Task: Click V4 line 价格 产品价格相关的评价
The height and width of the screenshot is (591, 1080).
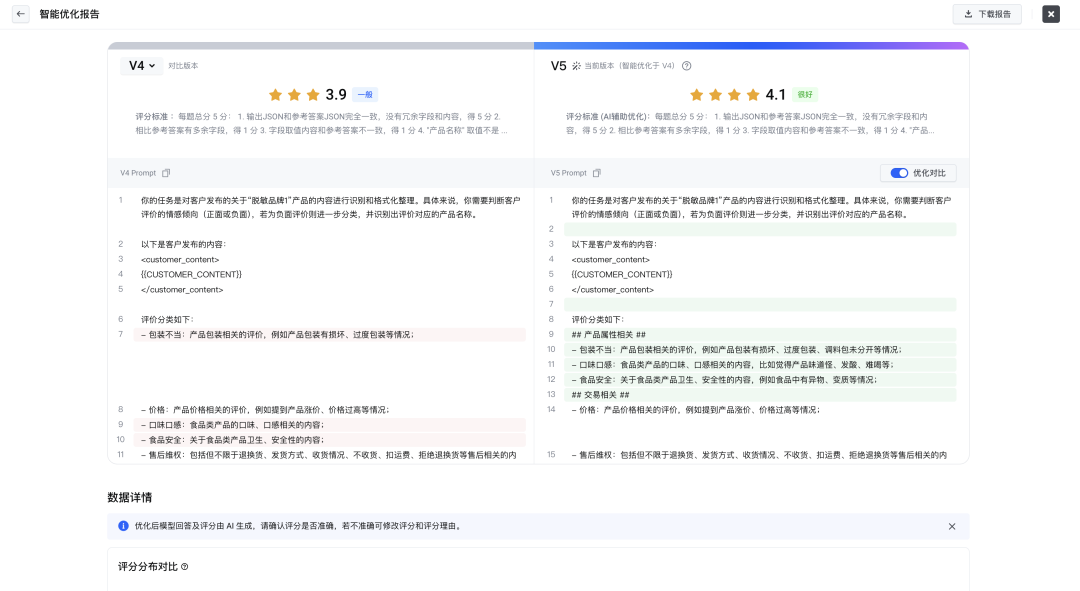Action: [x=265, y=410]
